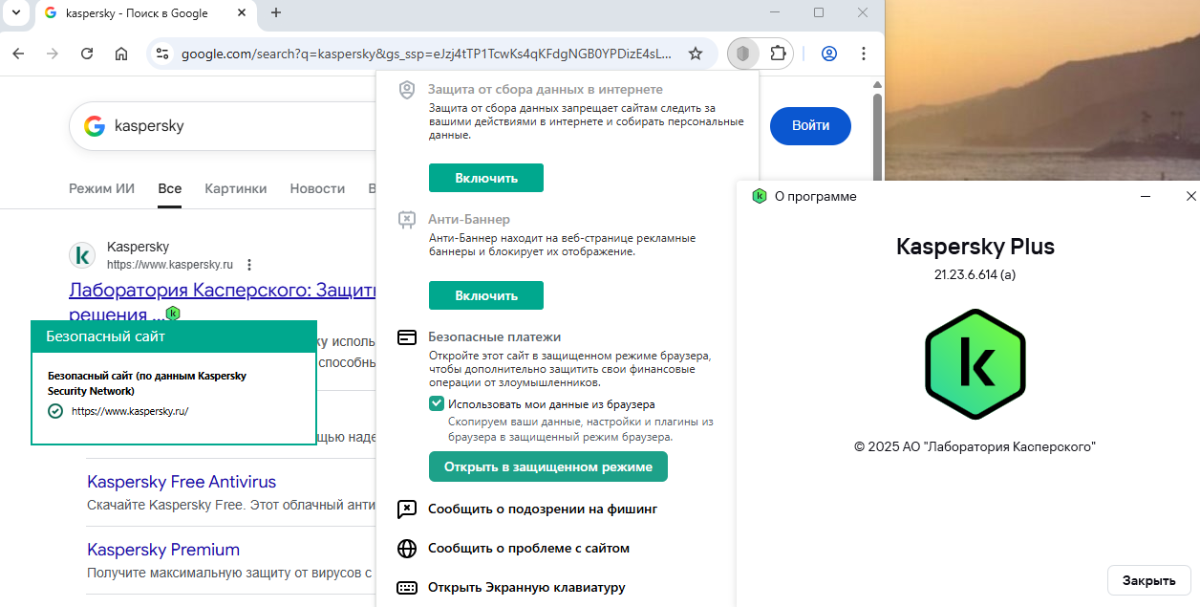Image resolution: width=1200 pixels, height=607 pixels.
Task: View site information icon in address bar
Action: 162,54
